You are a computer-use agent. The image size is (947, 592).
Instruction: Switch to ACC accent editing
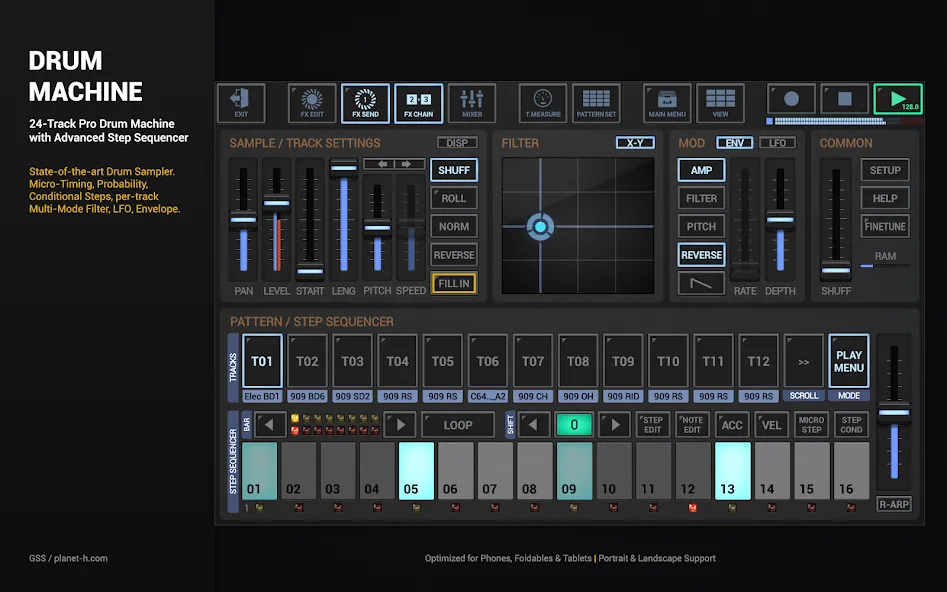click(x=732, y=425)
